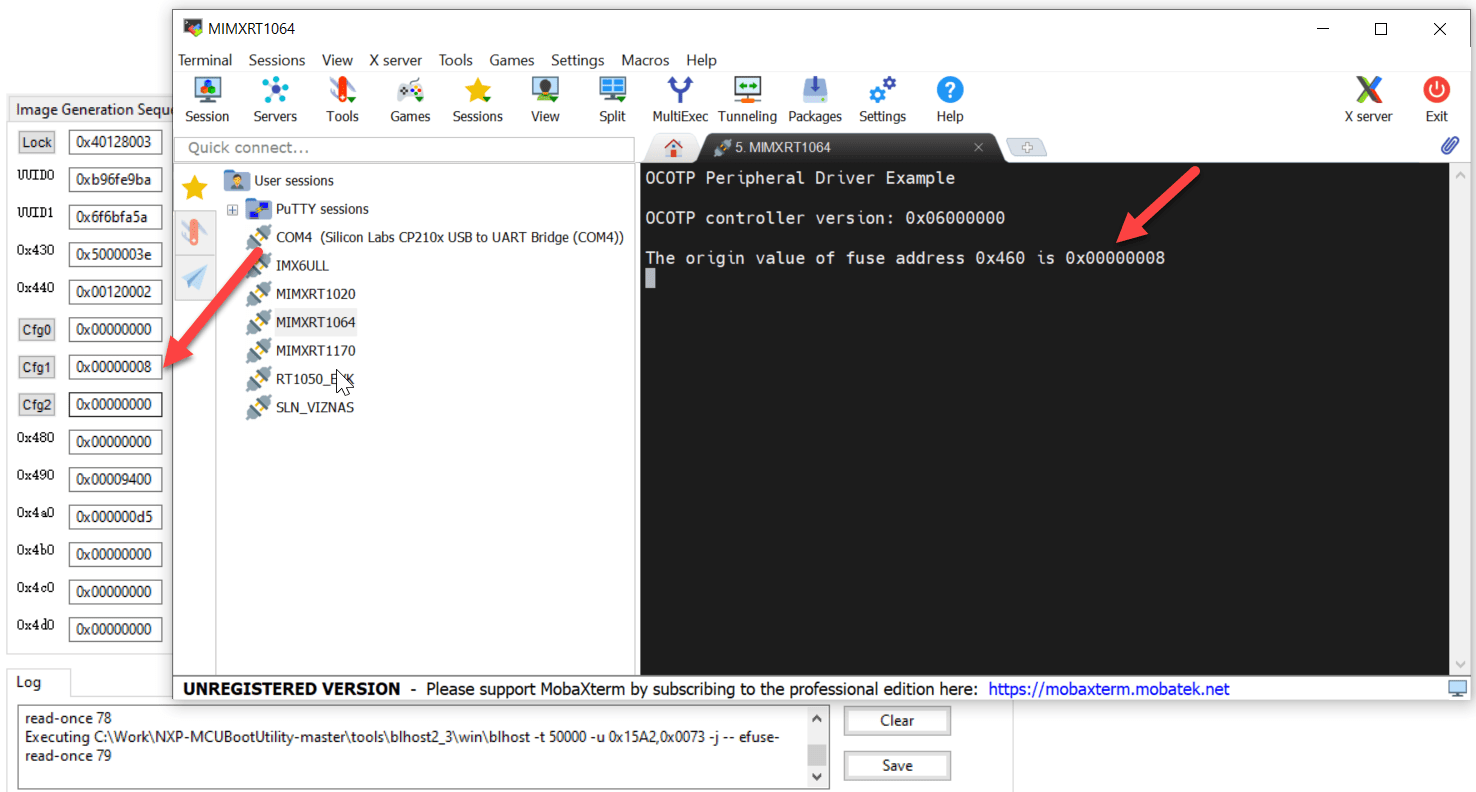The width and height of the screenshot is (1476, 792).
Task: Open the Settings menu
Action: click(578, 60)
